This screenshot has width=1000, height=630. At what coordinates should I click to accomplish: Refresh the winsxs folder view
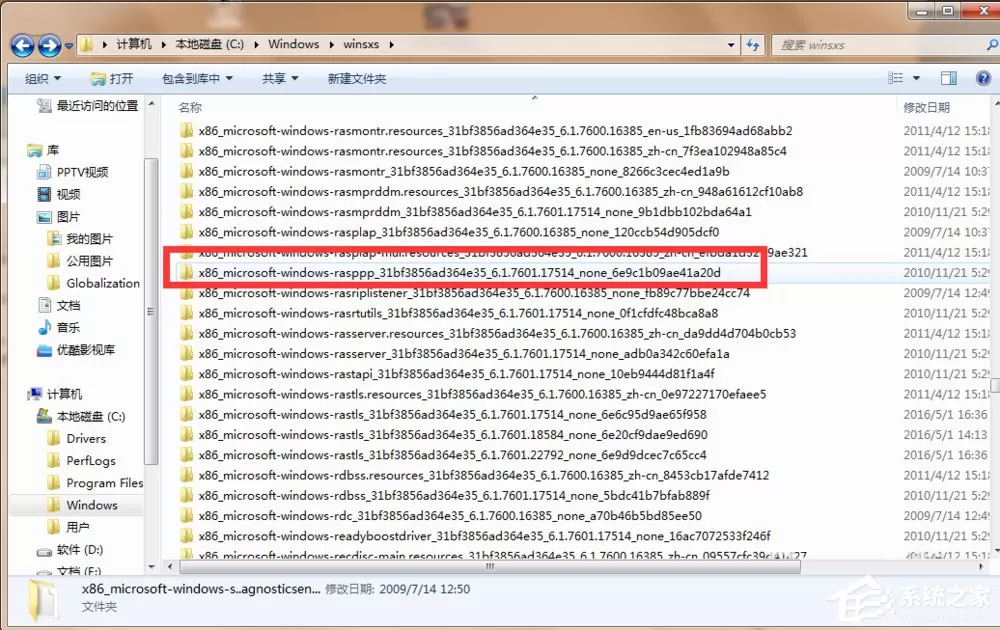753,45
